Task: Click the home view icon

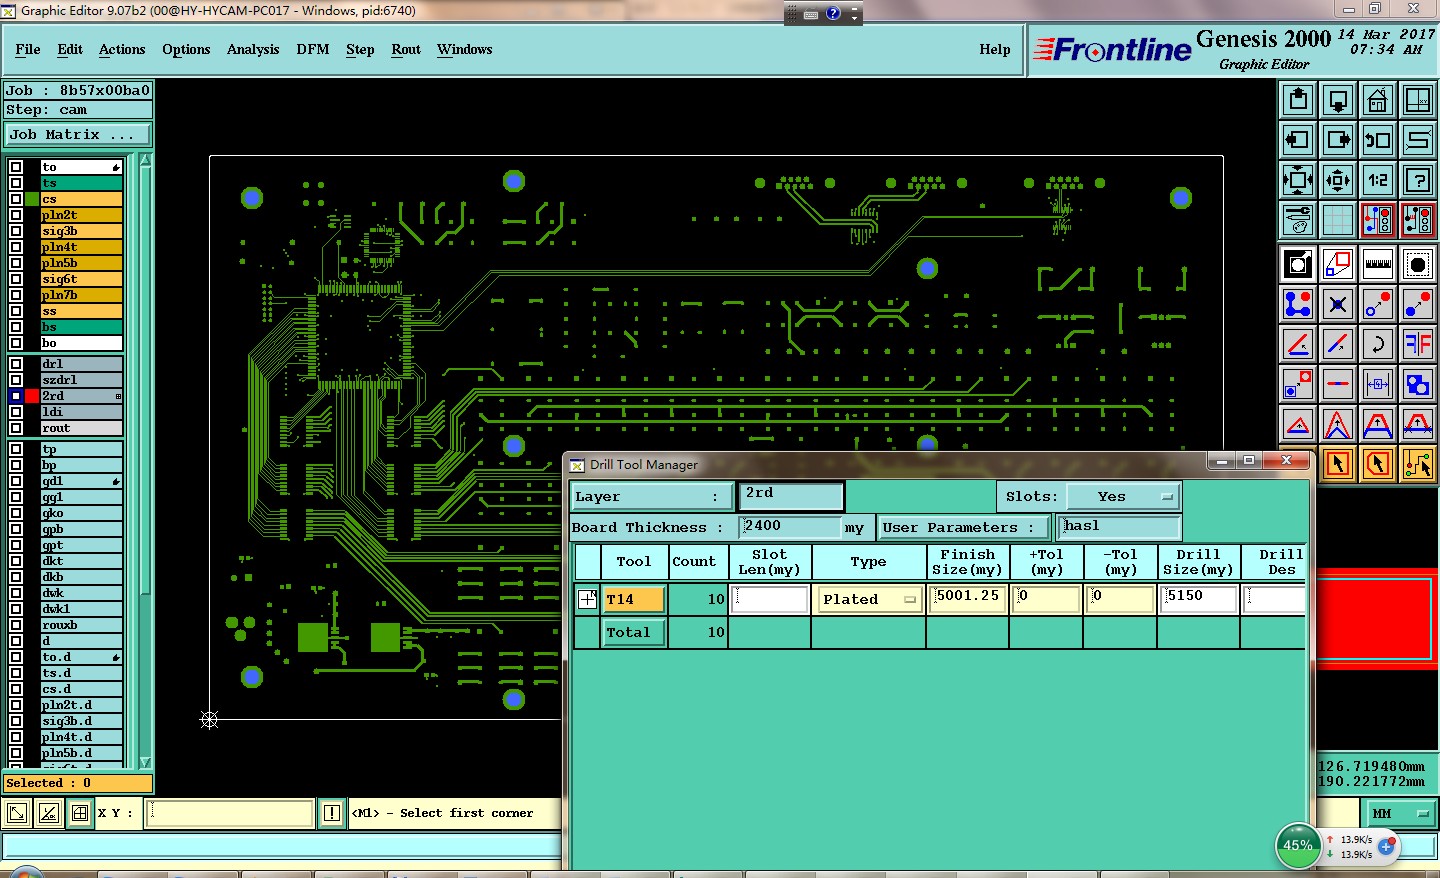Action: (1378, 100)
